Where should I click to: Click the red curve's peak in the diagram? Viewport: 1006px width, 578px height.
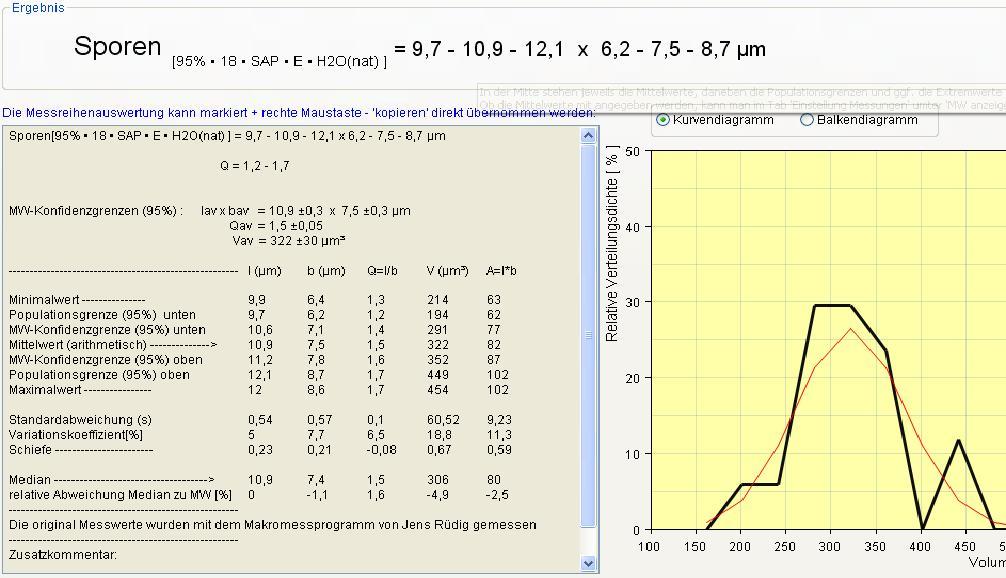(851, 329)
